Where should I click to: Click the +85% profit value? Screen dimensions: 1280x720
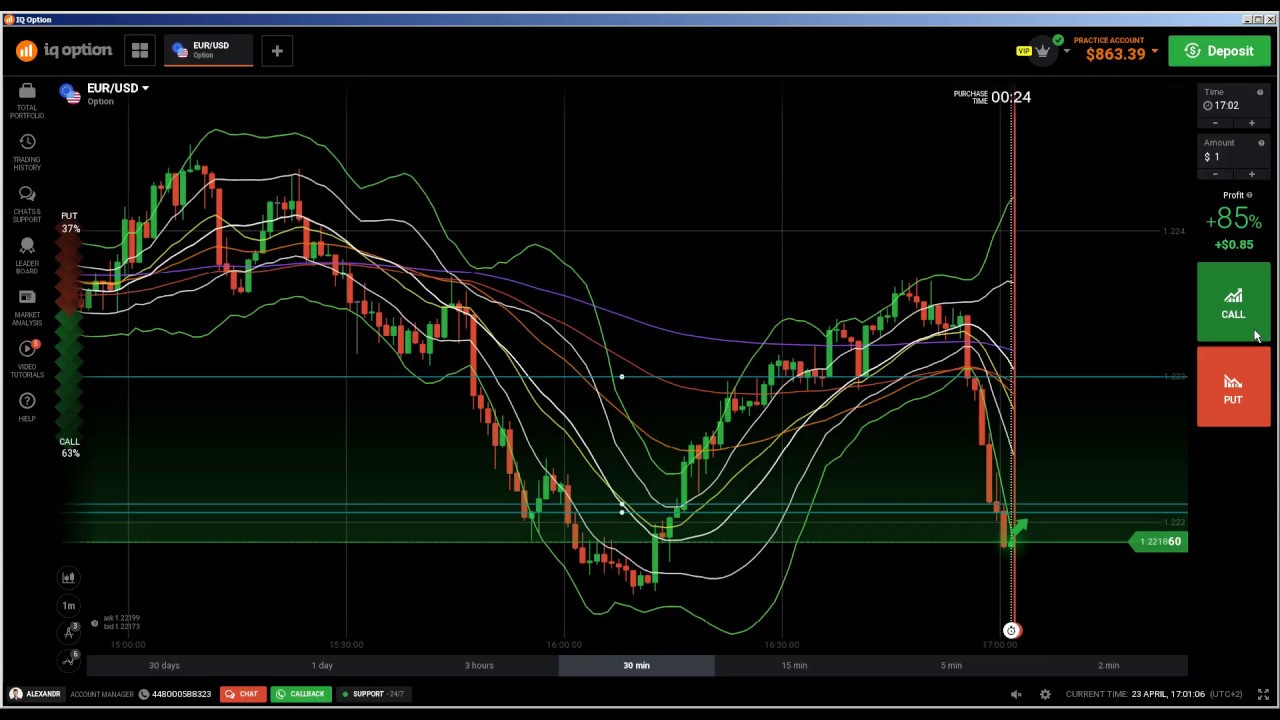click(x=1233, y=219)
